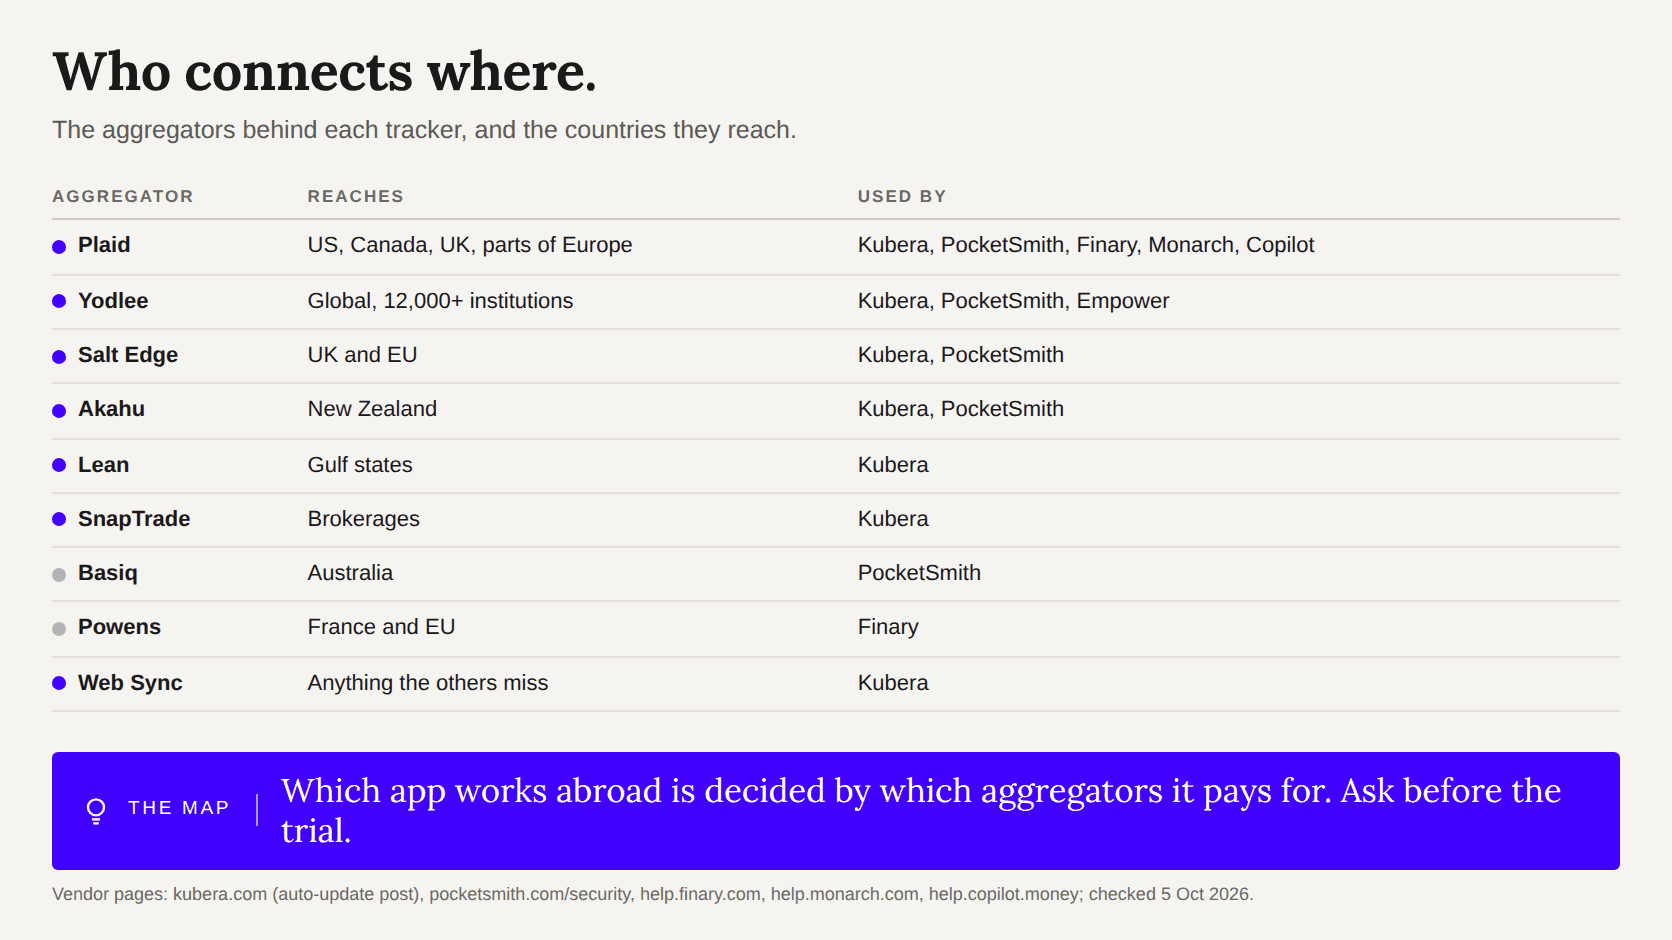Click 'Anything the others miss' cell
The width and height of the screenshot is (1672, 940).
pos(428,683)
